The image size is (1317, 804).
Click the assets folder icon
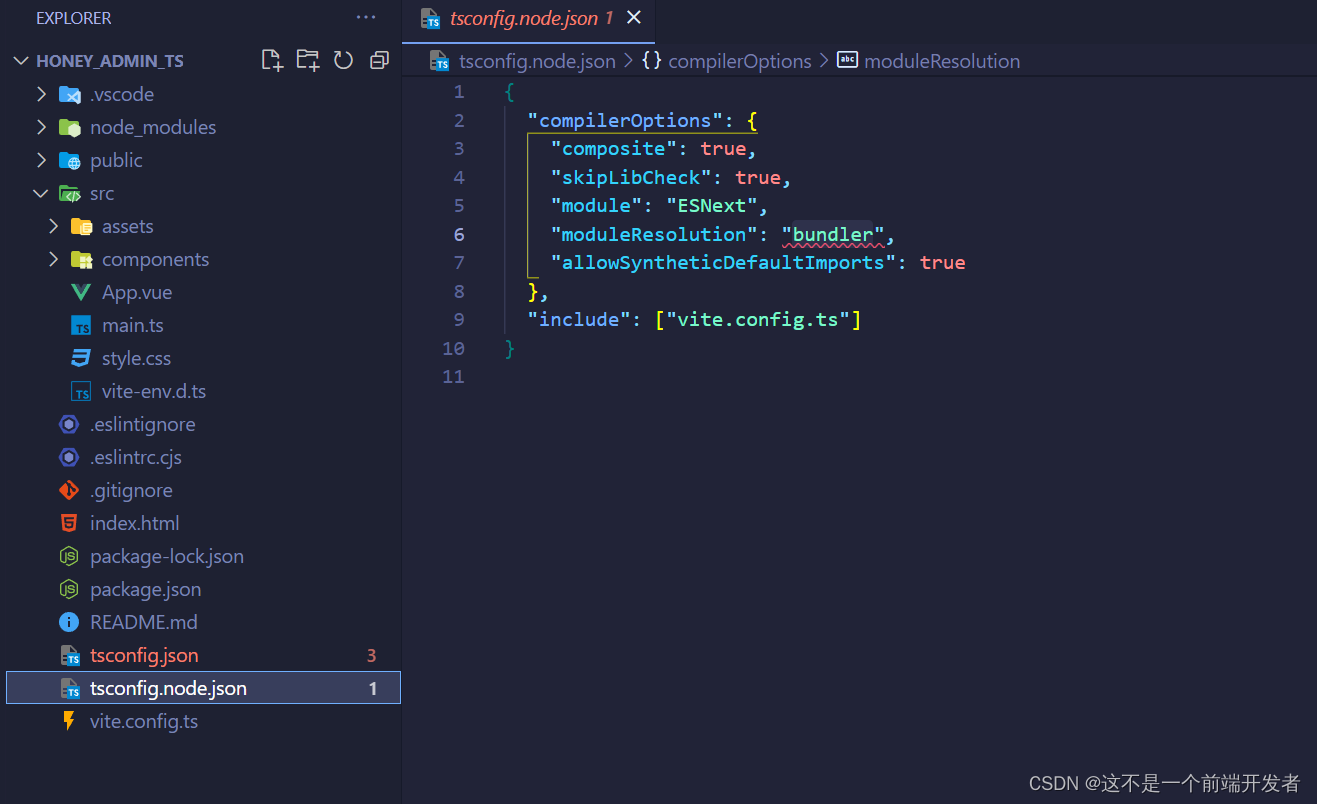pyautogui.click(x=82, y=226)
